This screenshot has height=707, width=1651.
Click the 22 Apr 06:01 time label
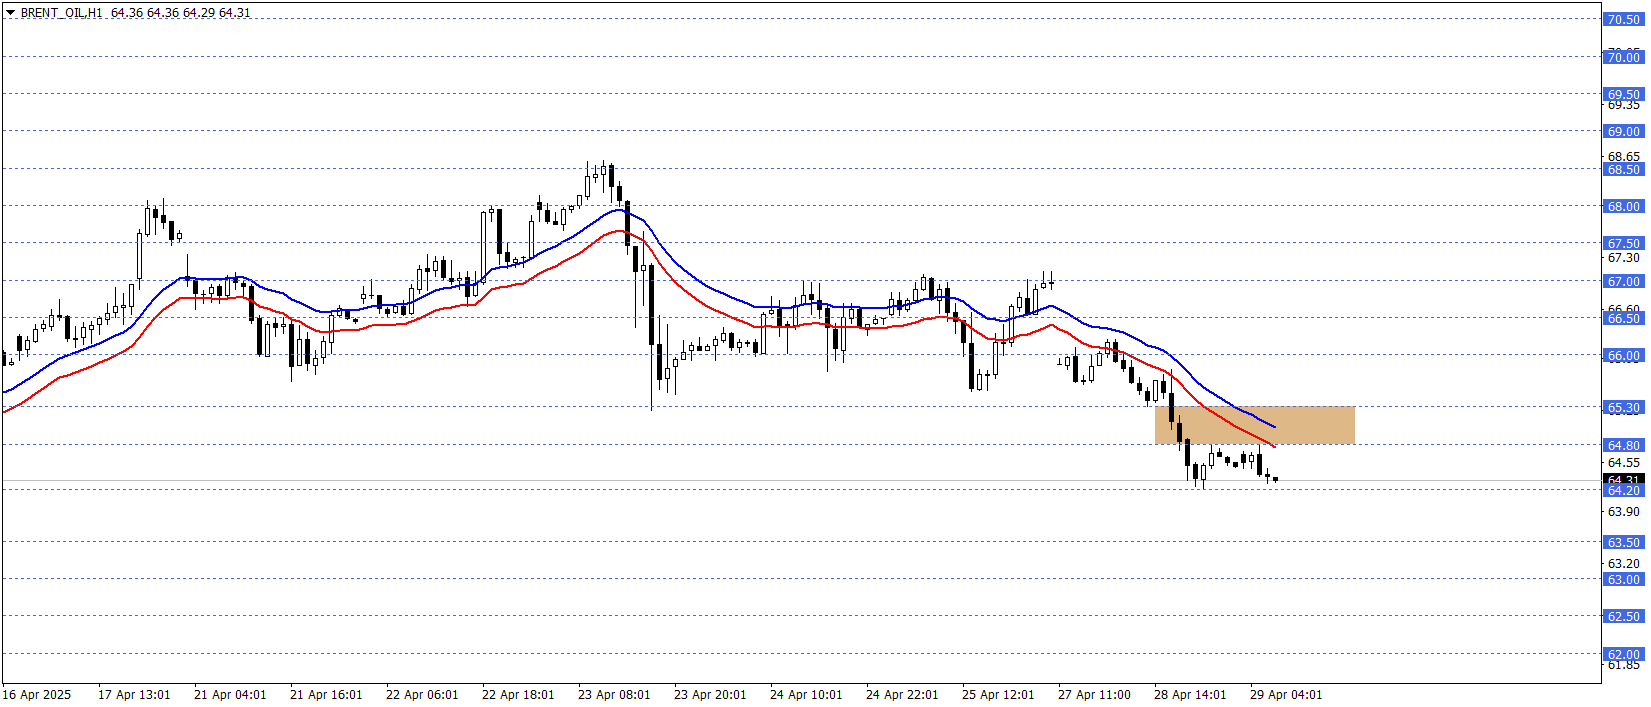pyautogui.click(x=422, y=695)
